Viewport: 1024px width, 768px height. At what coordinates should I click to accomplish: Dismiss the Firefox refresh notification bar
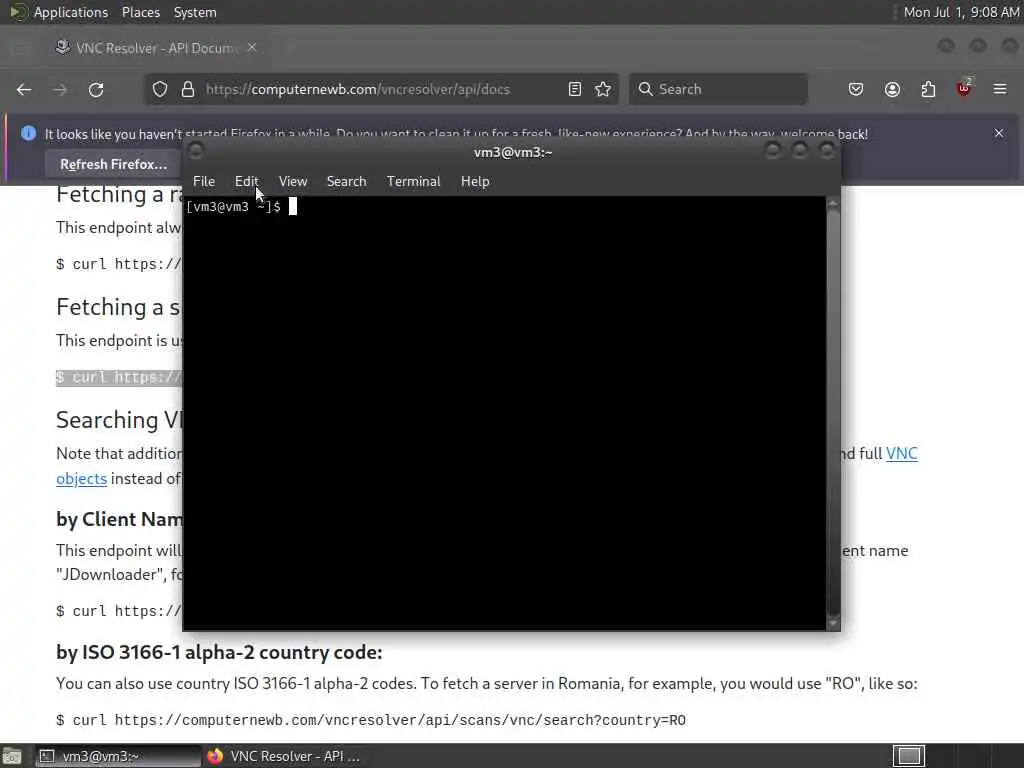999,133
